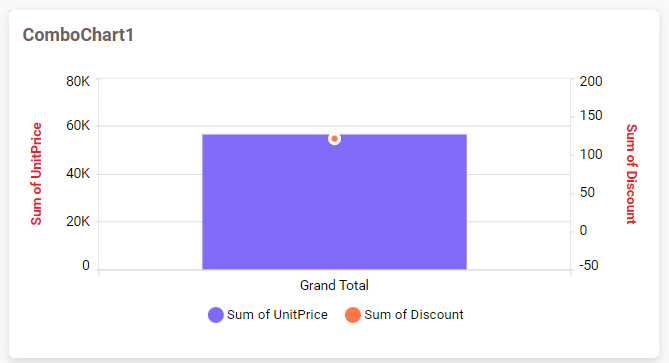Screen dimensions: 669x363
Task: Click the 150 label on right axis
Action: (x=591, y=115)
